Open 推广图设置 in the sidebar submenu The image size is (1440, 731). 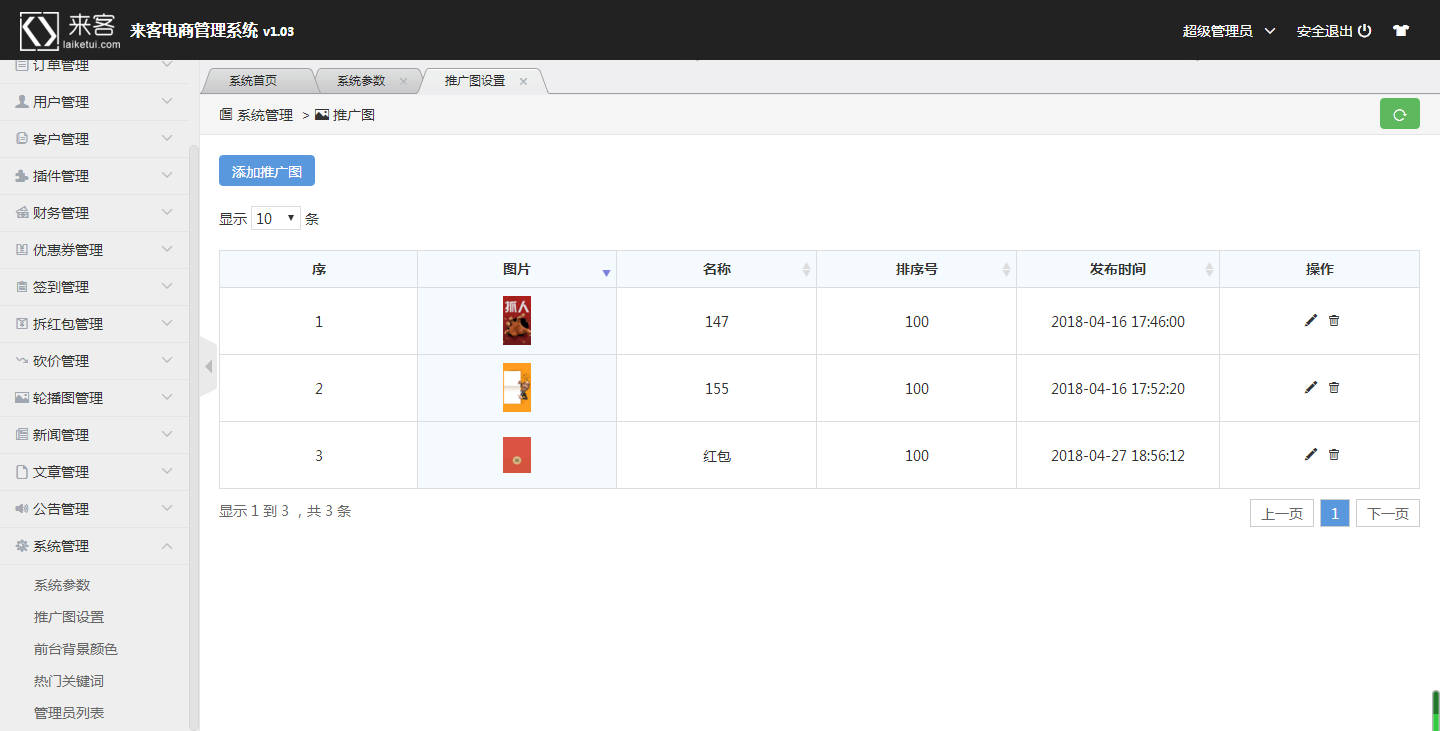pyautogui.click(x=69, y=617)
